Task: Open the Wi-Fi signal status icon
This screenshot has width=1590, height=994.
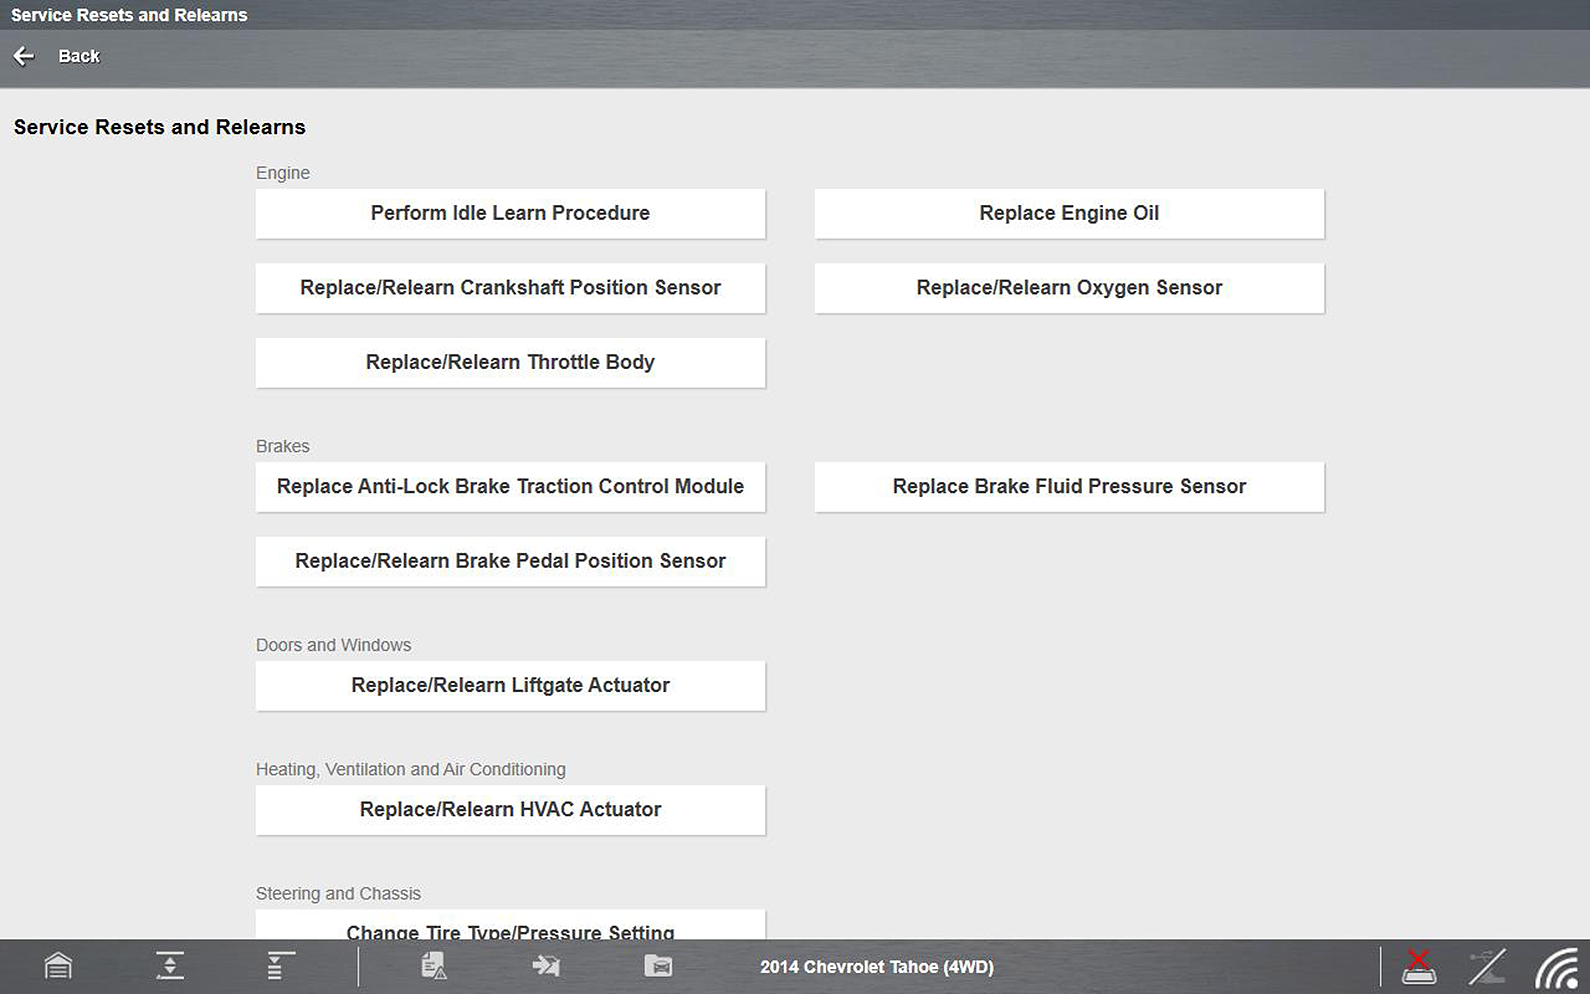Action: pyautogui.click(x=1557, y=968)
